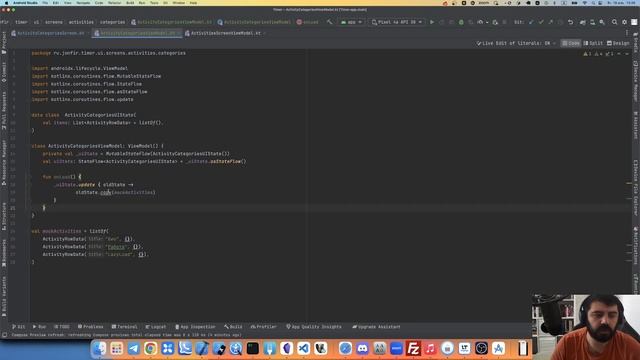This screenshot has width=640, height=360.
Task: Click the screens breadcrumb in navigation bar
Action: 54,22
